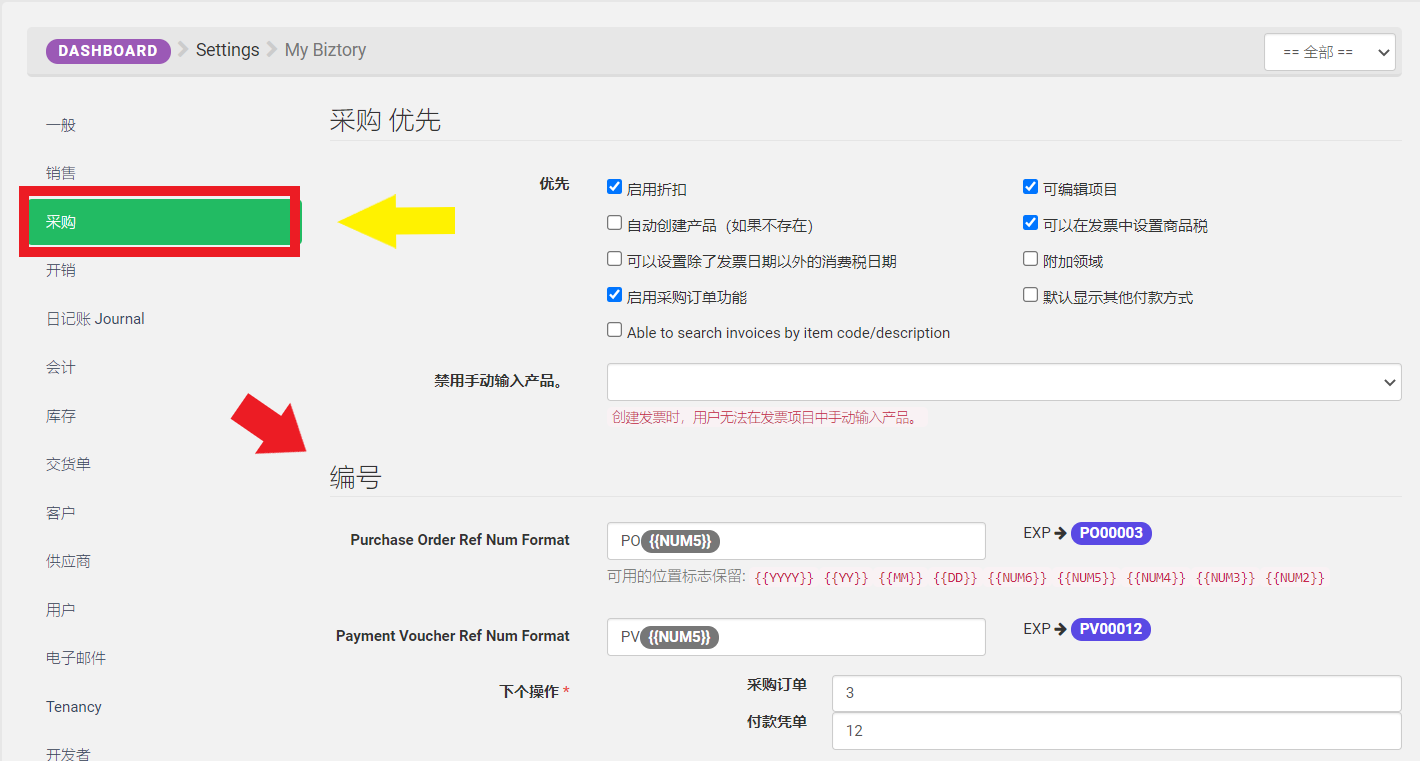1420x761 pixels.
Task: Click the 采购 优先 section heading
Action: pyautogui.click(x=385, y=121)
